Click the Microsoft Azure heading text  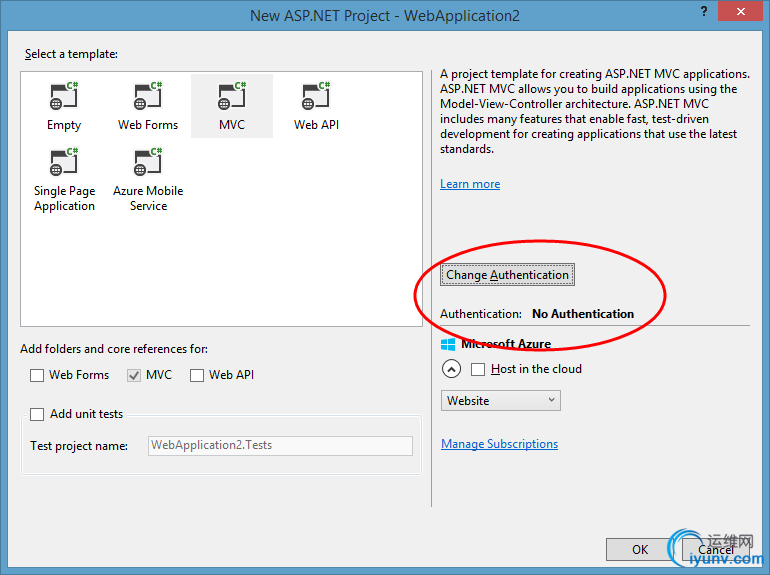[x=506, y=344]
